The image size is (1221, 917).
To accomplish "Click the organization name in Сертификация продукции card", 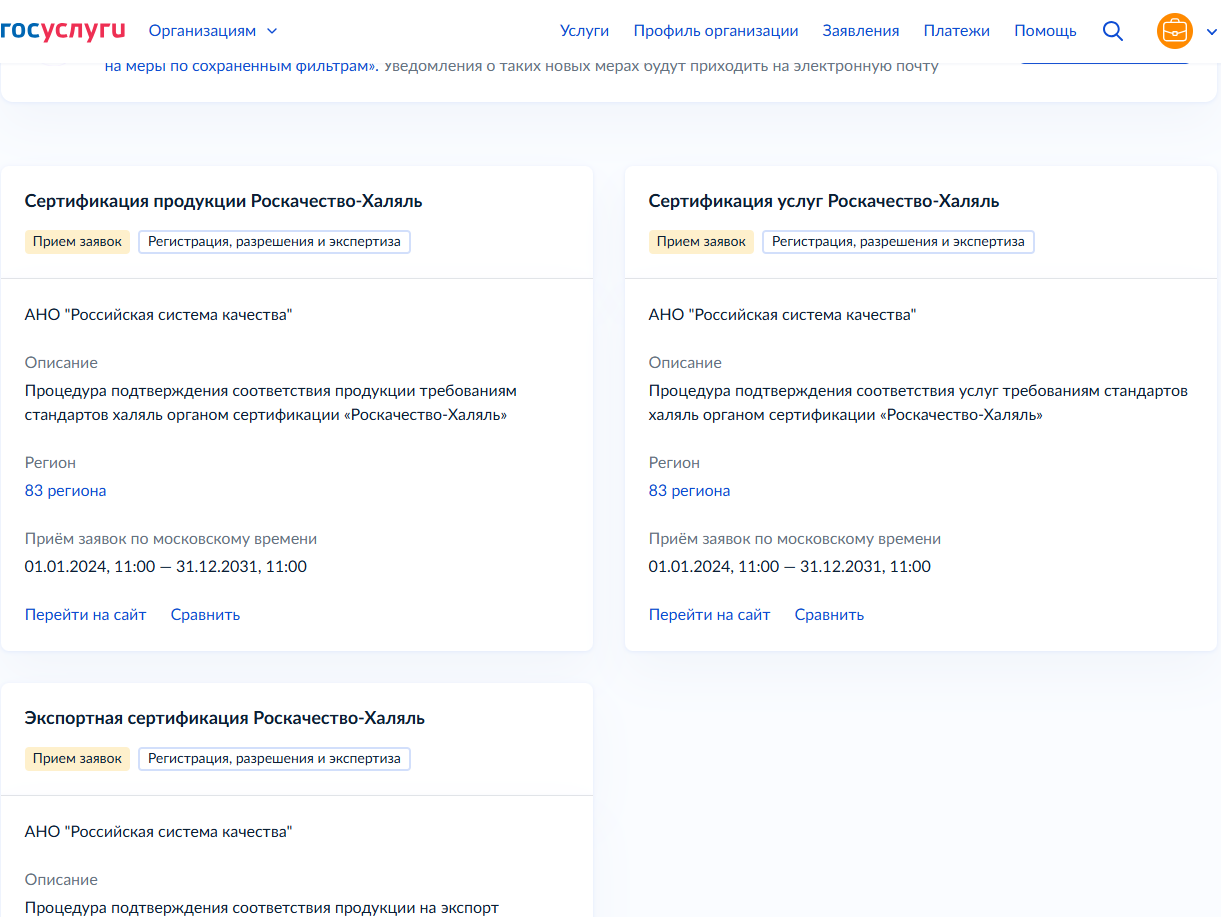I will [x=158, y=315].
